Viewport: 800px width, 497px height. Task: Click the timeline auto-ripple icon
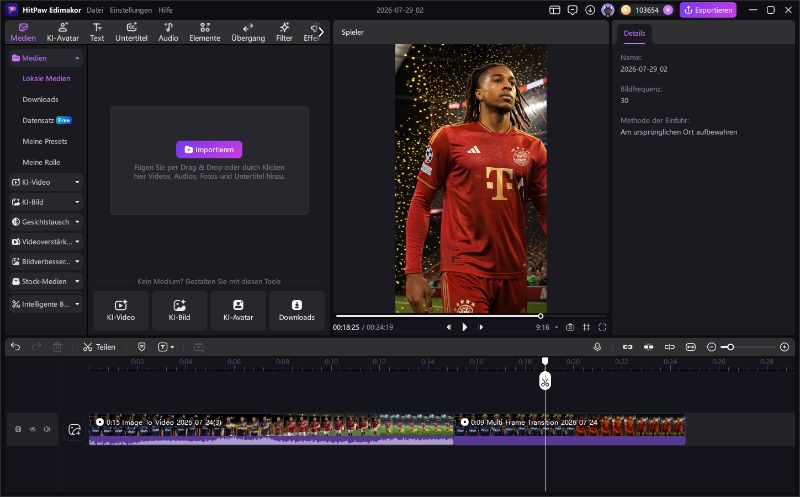pyautogui.click(x=648, y=347)
